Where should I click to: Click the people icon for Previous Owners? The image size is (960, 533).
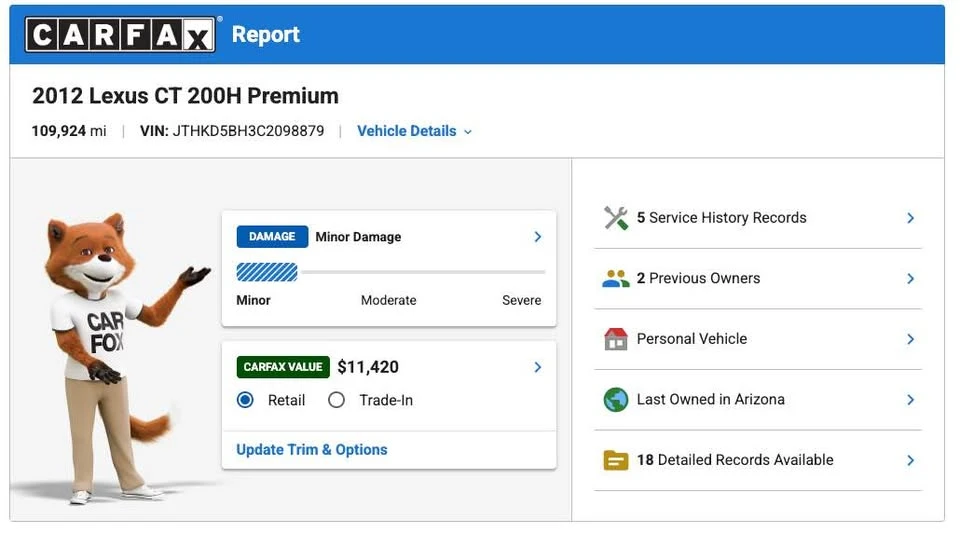point(616,278)
